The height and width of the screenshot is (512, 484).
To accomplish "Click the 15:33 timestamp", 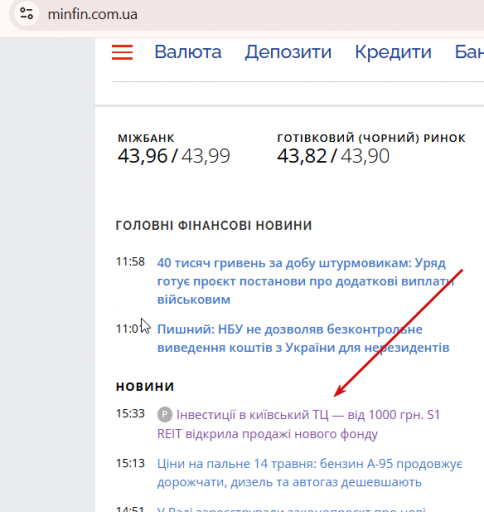I will (130, 413).
